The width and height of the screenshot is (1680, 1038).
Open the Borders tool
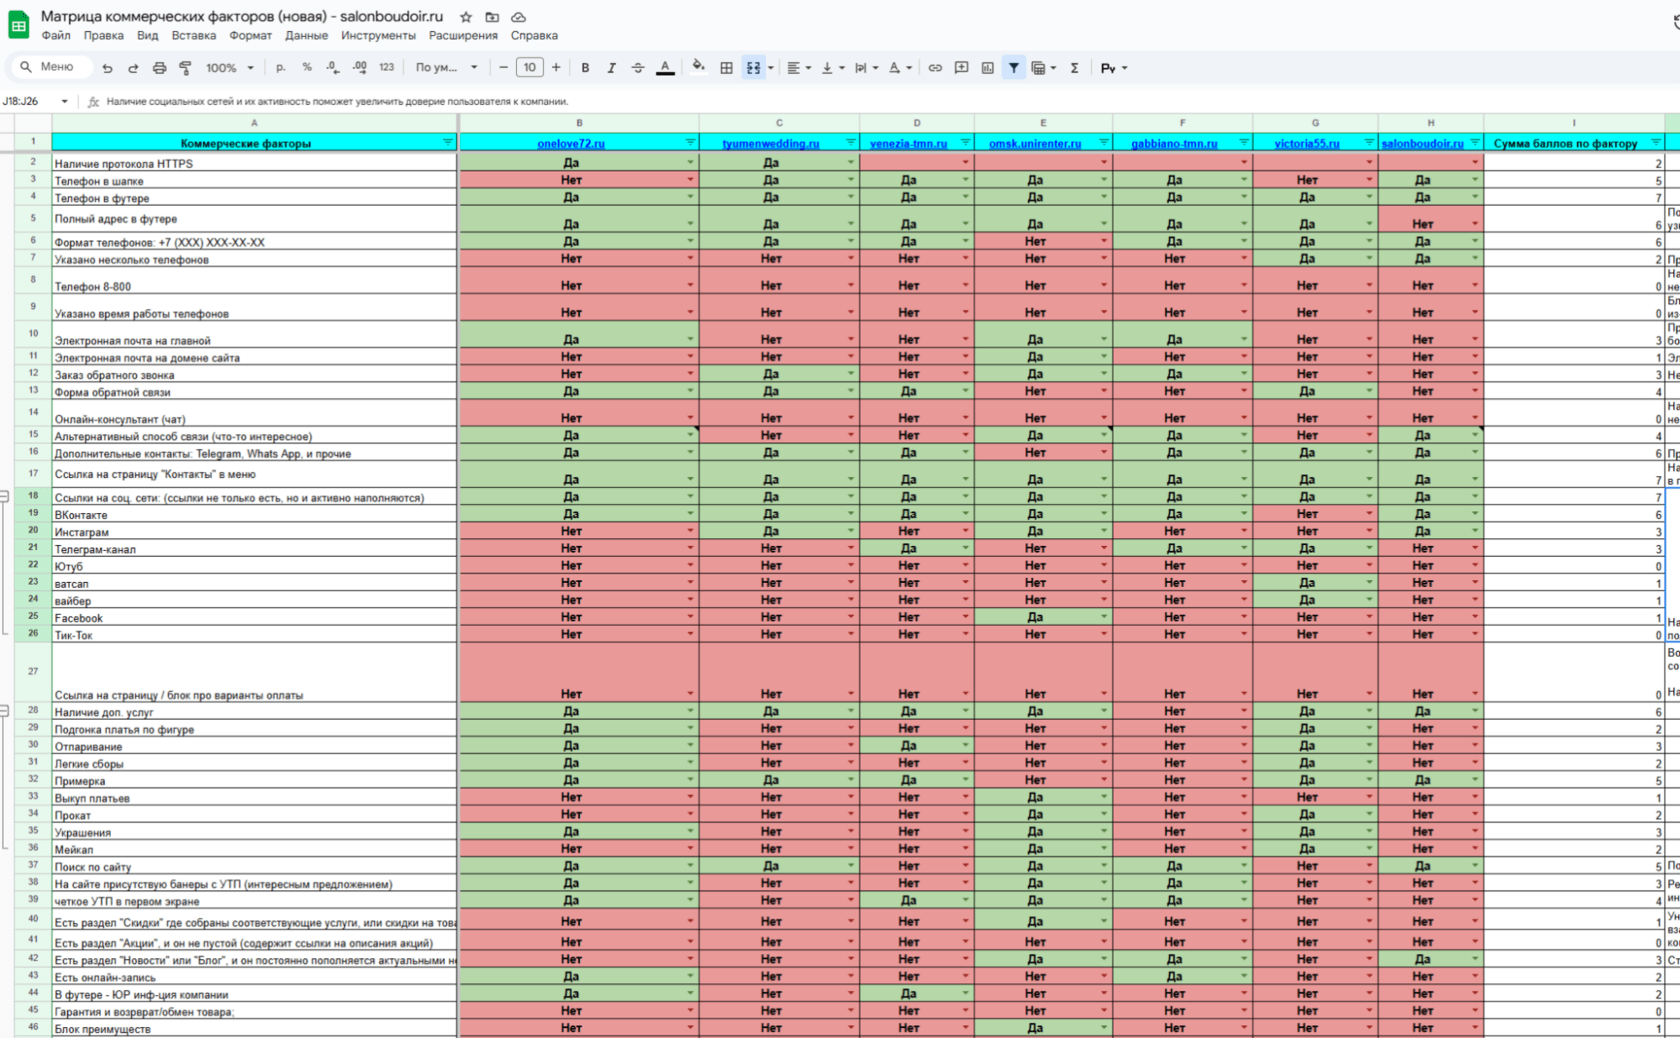(x=726, y=68)
